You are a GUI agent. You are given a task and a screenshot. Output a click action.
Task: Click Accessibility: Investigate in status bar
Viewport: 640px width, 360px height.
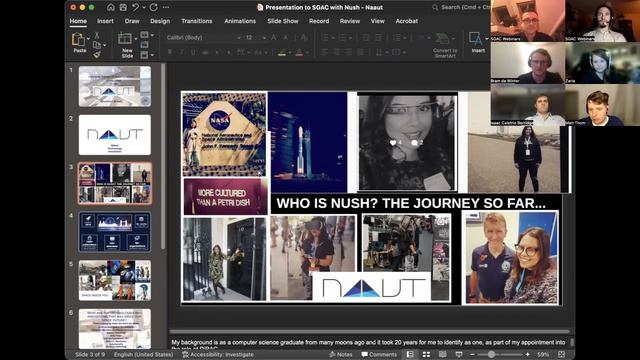[218, 354]
